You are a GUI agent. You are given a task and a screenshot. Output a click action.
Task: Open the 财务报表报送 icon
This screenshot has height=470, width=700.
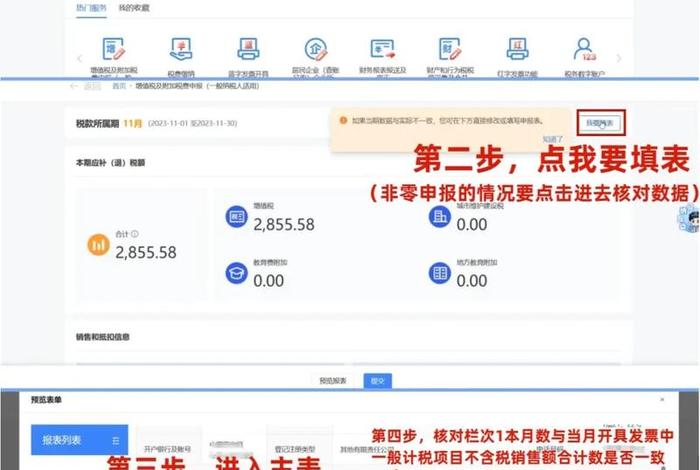(x=383, y=49)
